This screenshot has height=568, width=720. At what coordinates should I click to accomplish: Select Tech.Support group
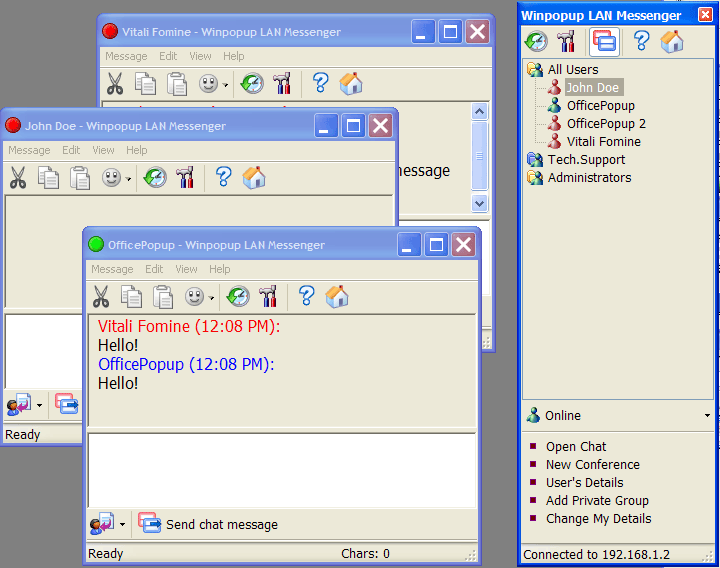(586, 159)
